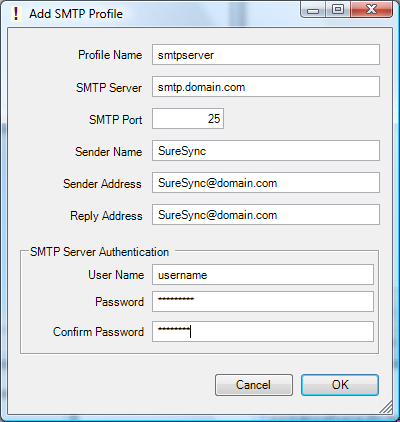The height and width of the screenshot is (422, 400).
Task: Click the SMTP Server Authentication group label
Action: click(99, 252)
